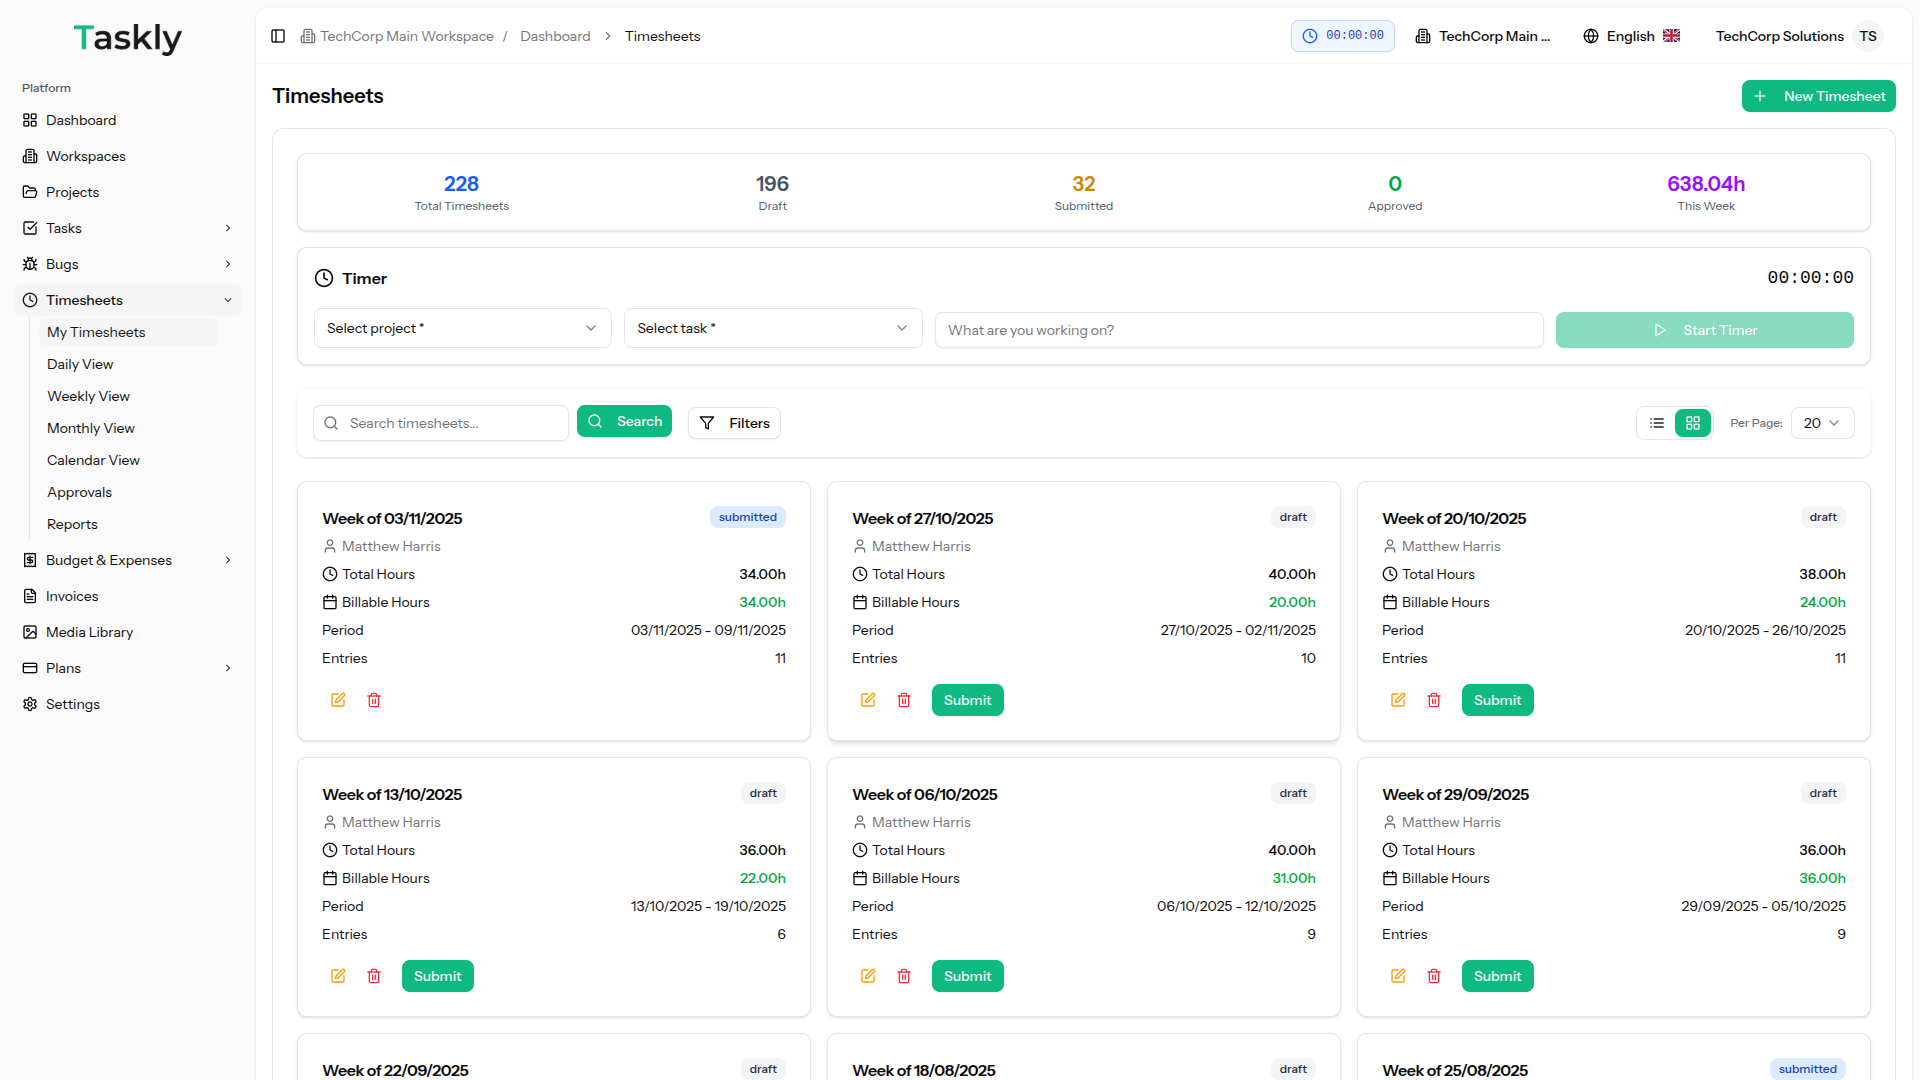Open the Select project dropdown
This screenshot has width=1920, height=1080.
462,328
